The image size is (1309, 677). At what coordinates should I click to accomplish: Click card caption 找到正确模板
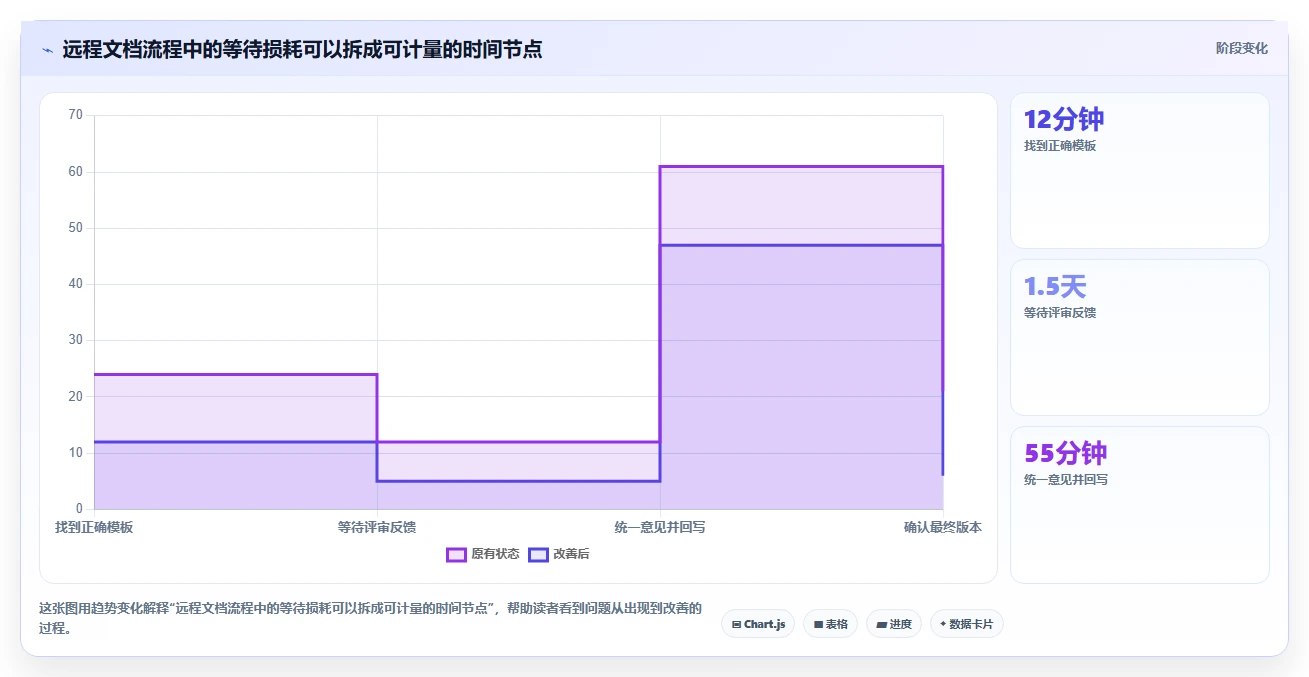pyautogui.click(x=1060, y=146)
